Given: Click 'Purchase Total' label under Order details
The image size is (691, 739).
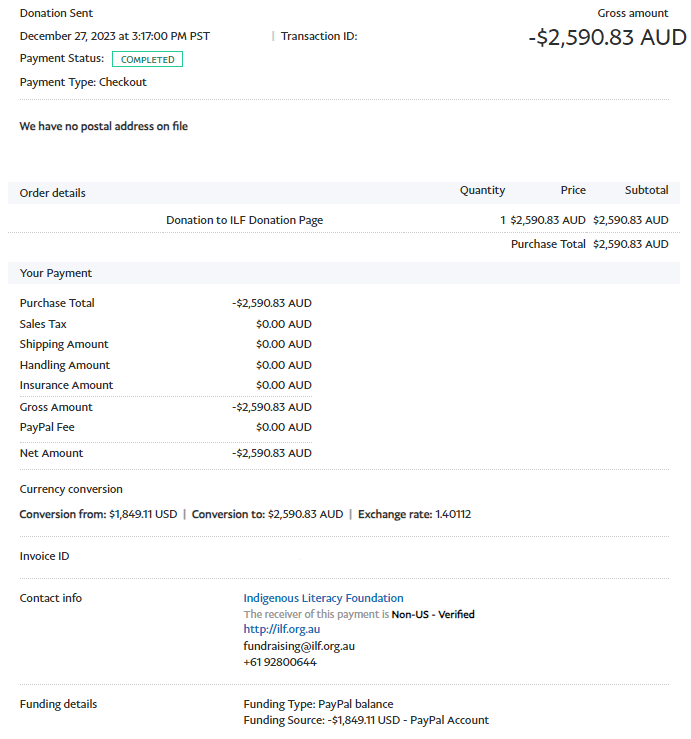Looking at the screenshot, I should (548, 244).
